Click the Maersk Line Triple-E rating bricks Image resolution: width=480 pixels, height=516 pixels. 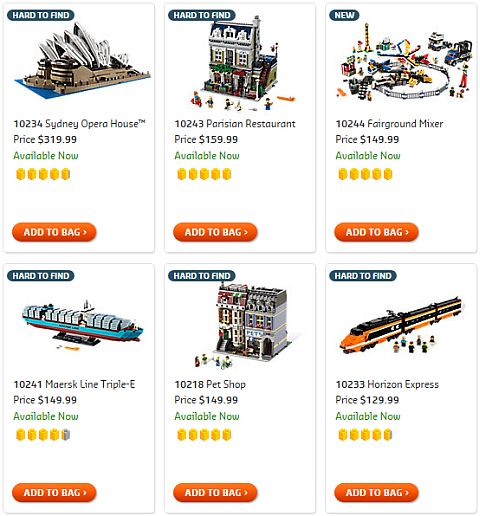43,435
